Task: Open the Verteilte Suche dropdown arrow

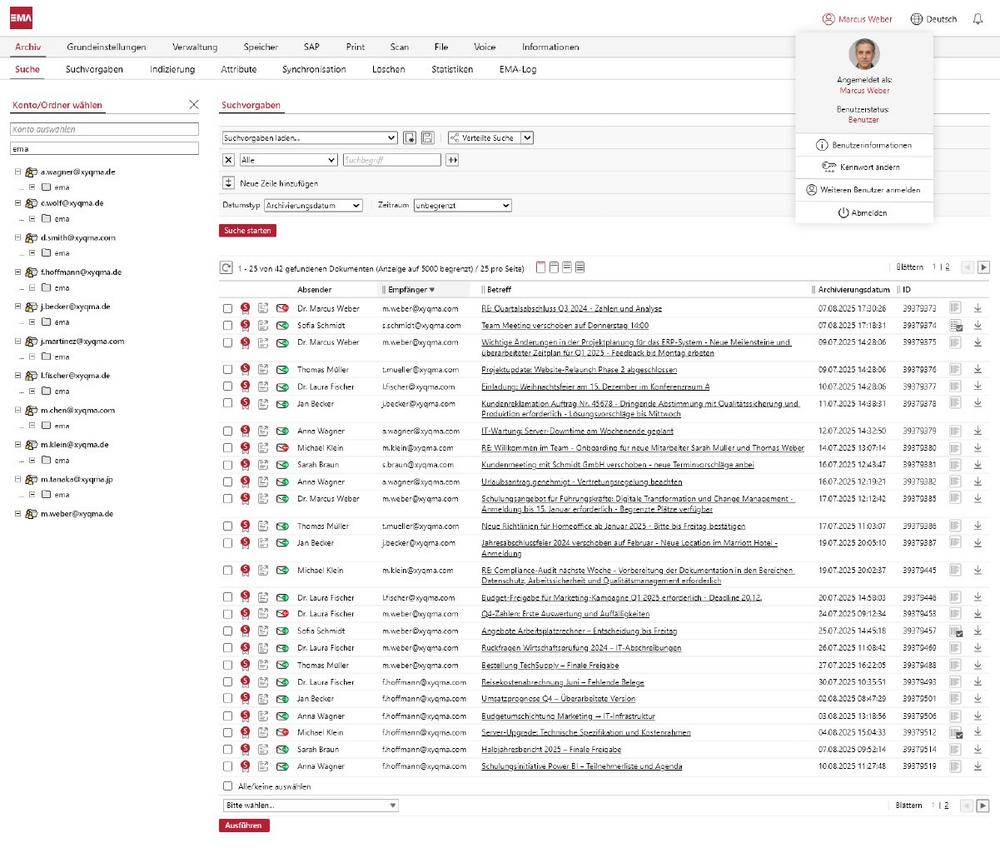Action: (x=527, y=138)
